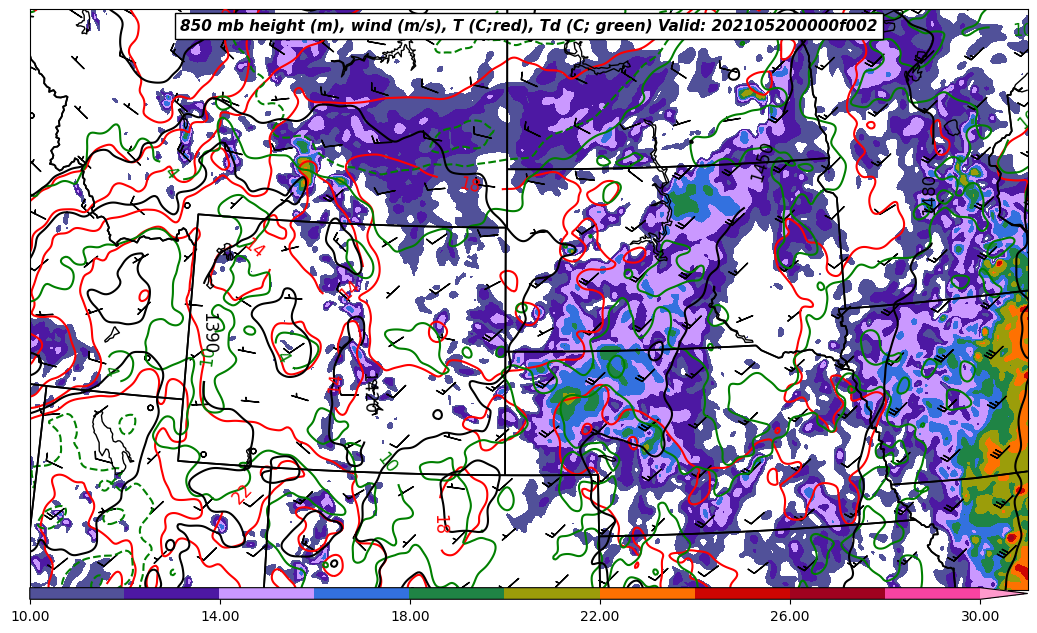Select the orange 22–24 colorbar segment
This screenshot has height=633, width=1037.
coord(647,593)
